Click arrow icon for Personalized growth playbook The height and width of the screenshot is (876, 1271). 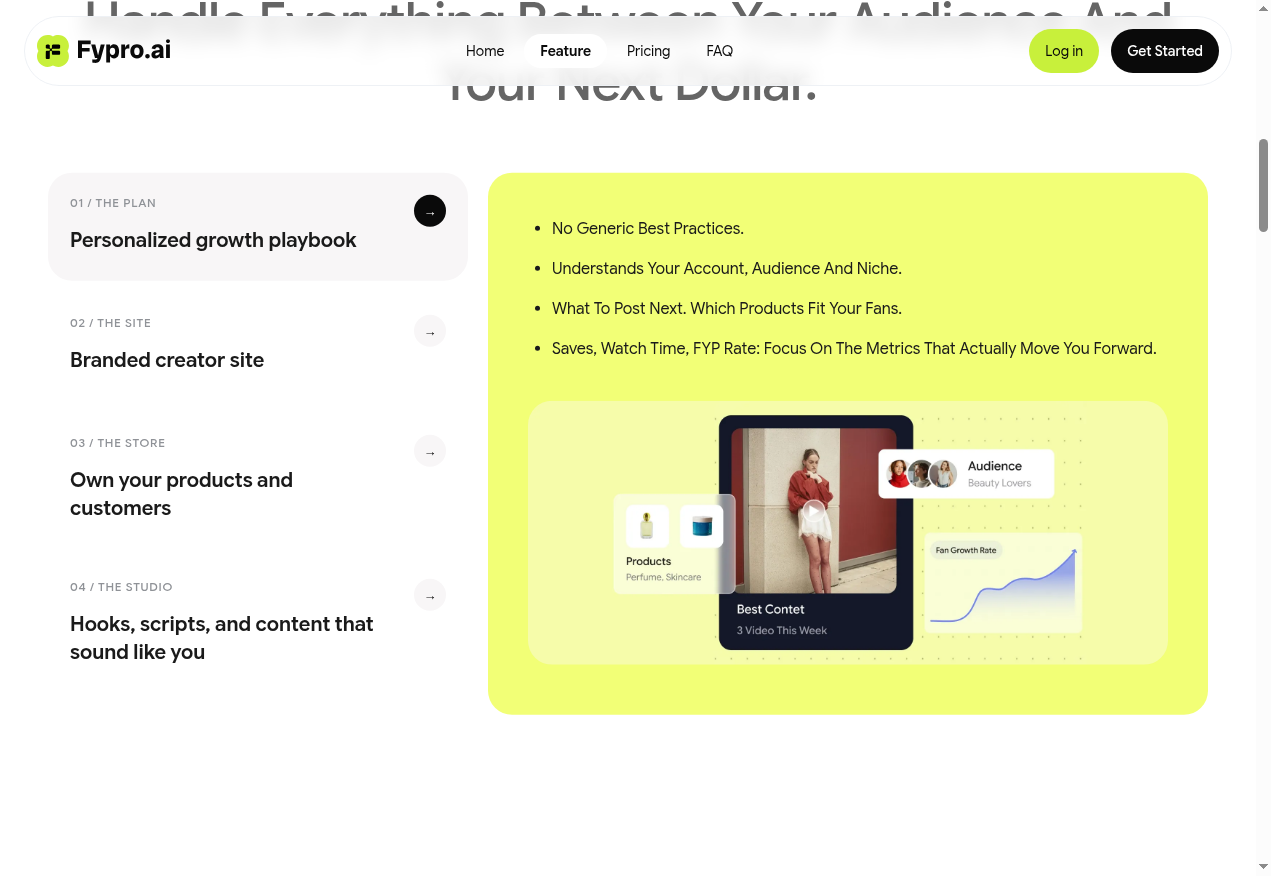point(430,211)
